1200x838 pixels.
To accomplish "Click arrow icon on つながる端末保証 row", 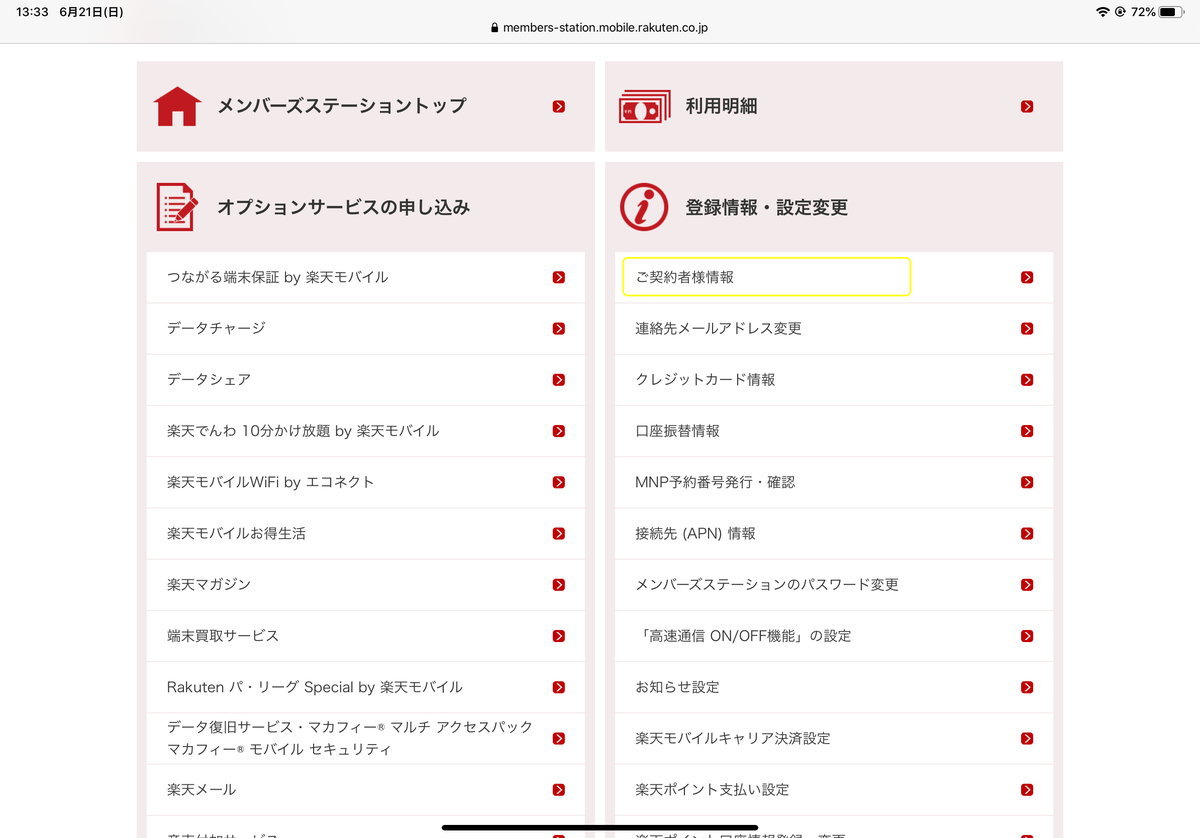I will click(x=559, y=277).
